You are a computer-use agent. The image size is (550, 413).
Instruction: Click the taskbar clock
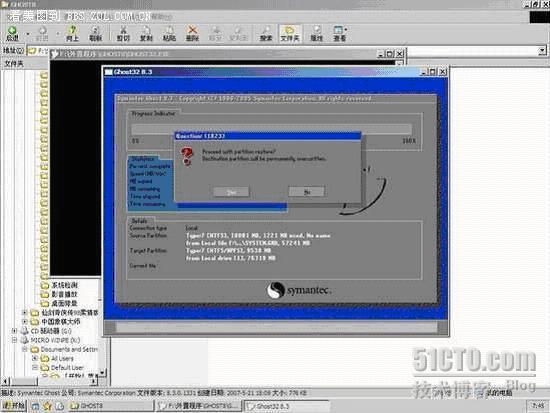[538, 406]
